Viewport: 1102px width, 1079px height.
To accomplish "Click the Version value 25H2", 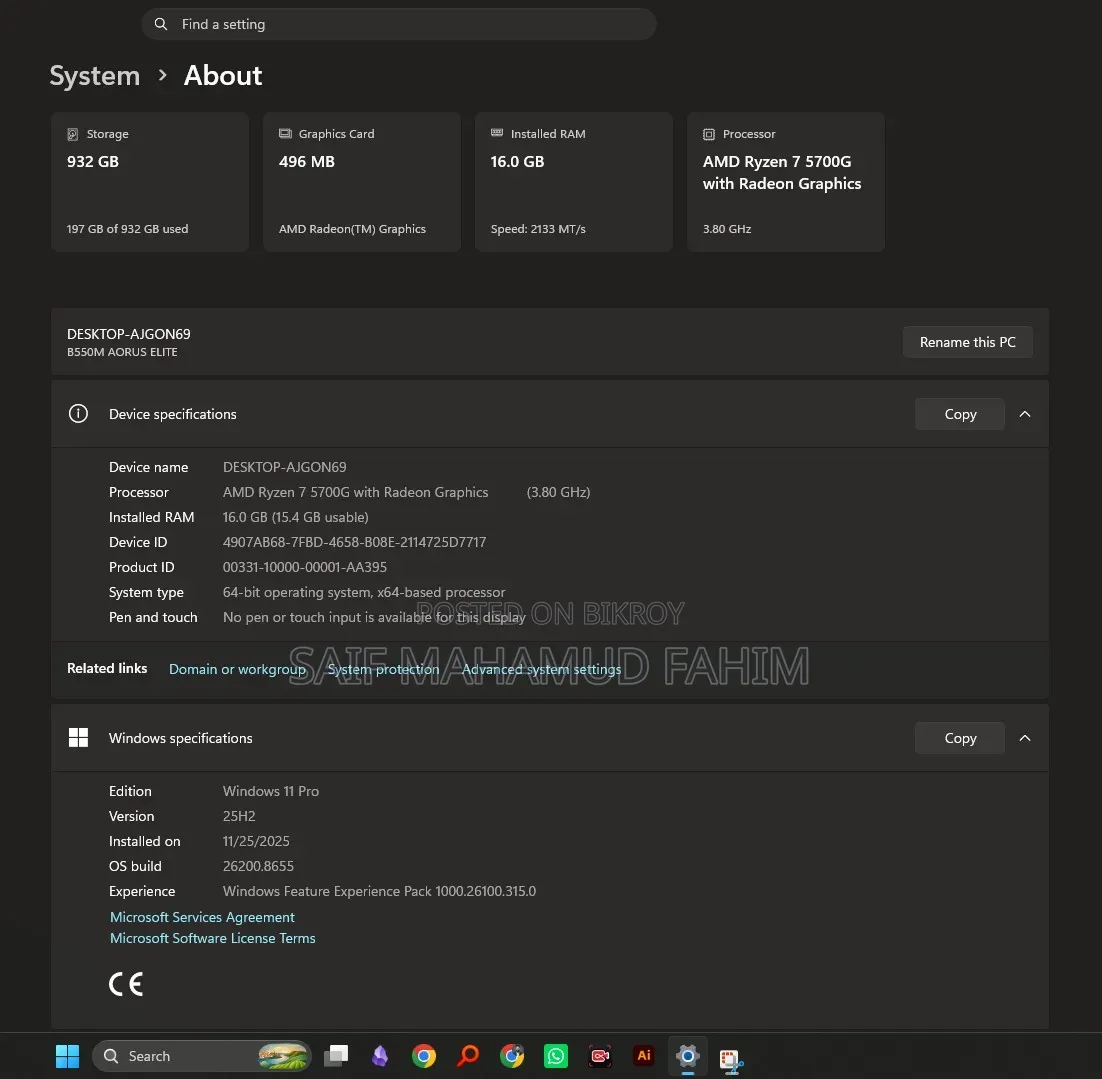I will point(239,816).
